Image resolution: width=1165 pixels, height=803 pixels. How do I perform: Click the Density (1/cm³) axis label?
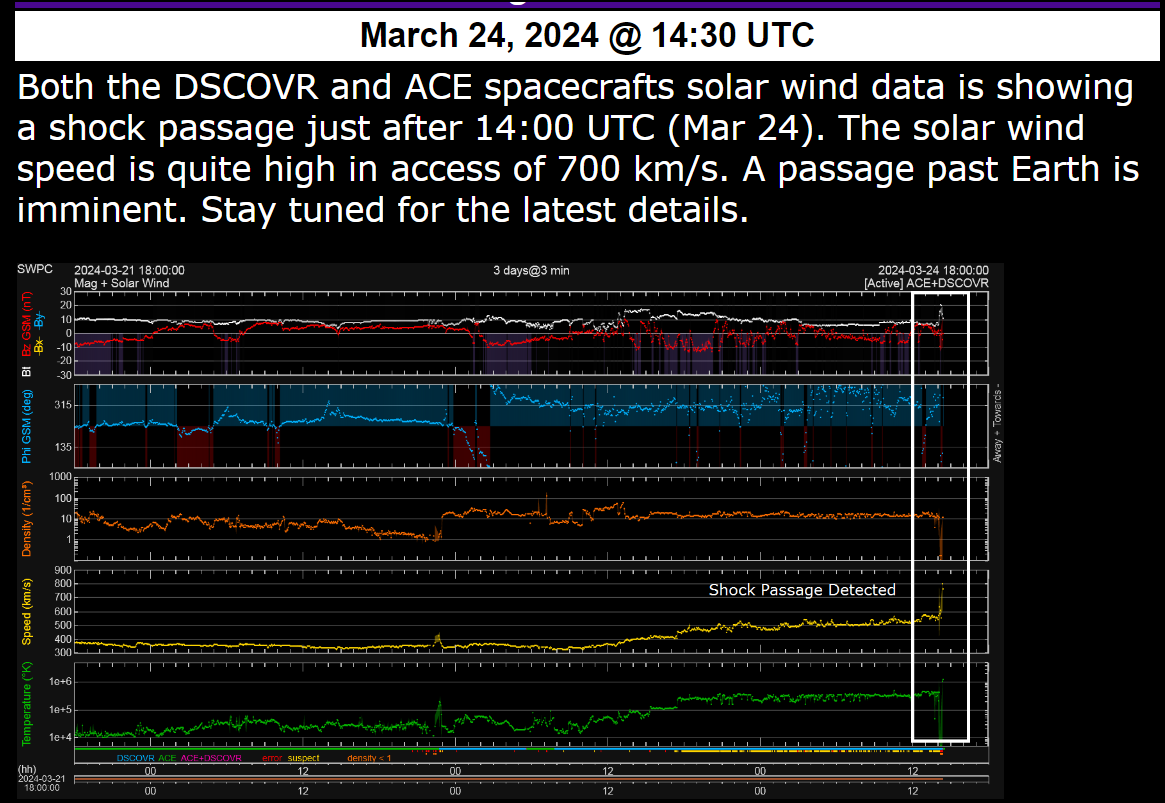(27, 518)
